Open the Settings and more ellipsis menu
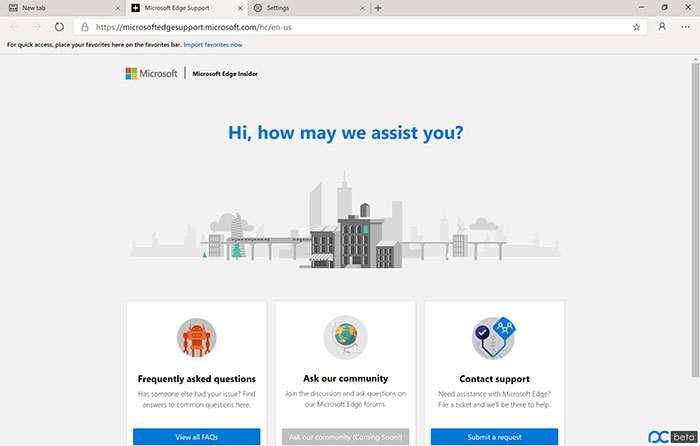Image resolution: width=700 pixels, height=446 pixels. pos(686,27)
